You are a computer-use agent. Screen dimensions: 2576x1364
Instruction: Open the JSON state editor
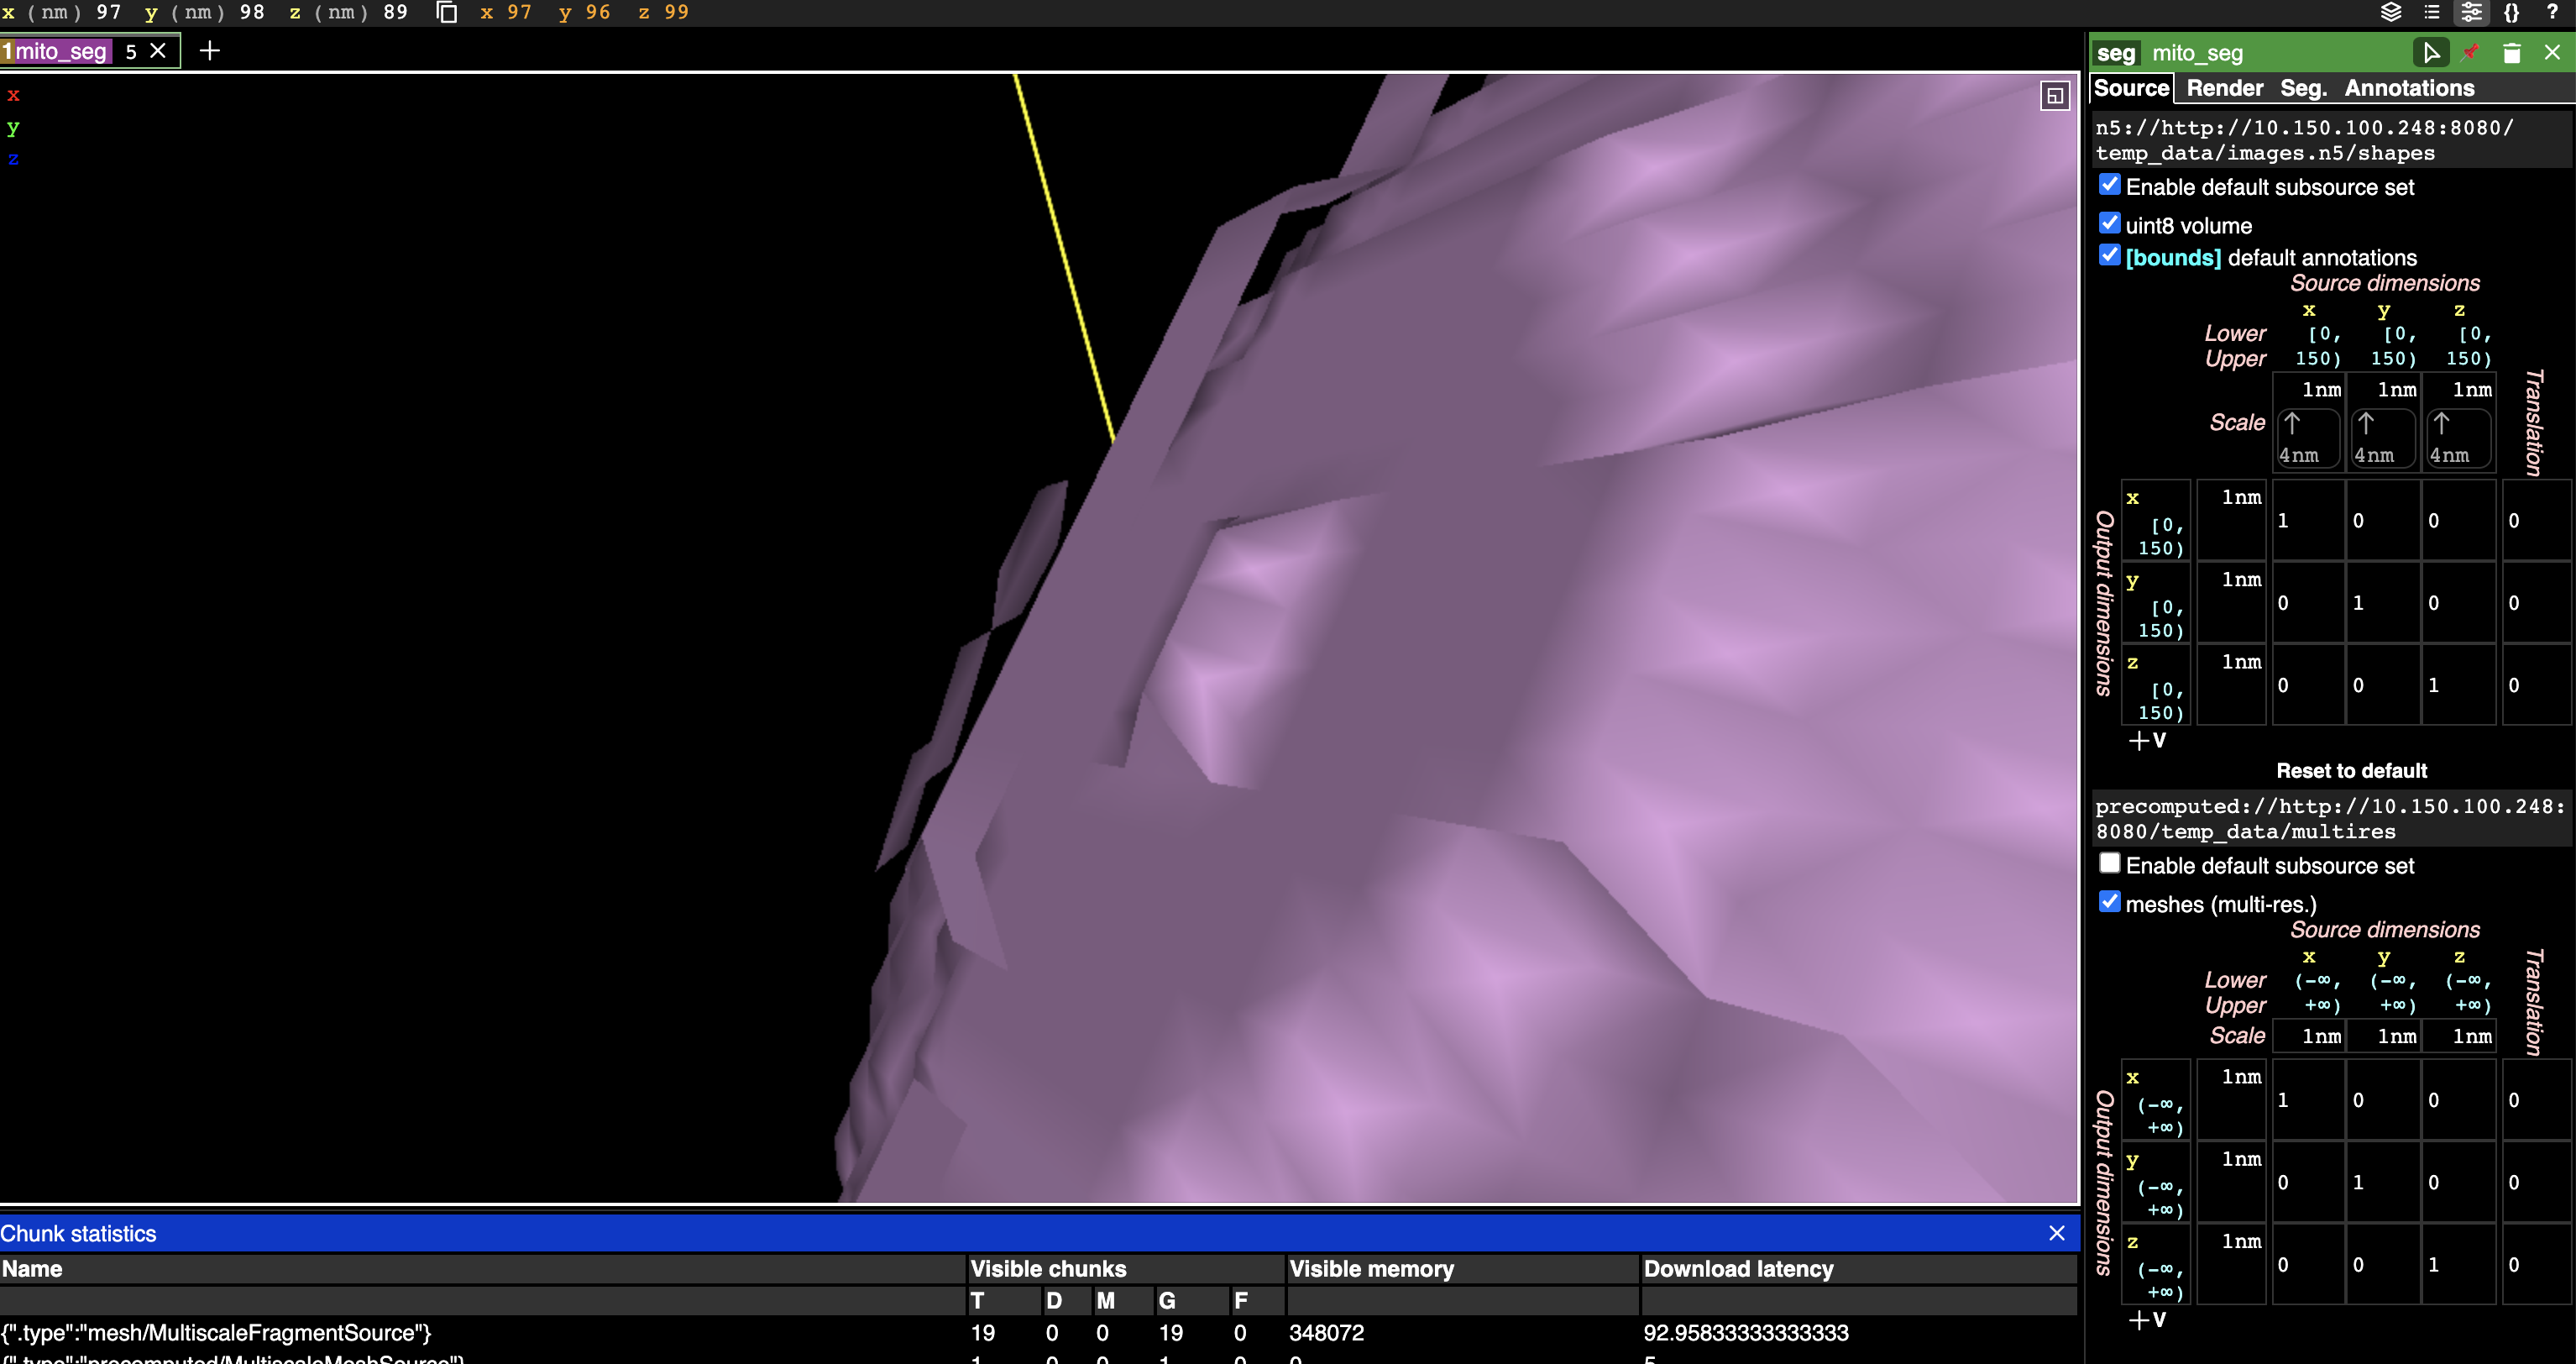coord(2513,13)
